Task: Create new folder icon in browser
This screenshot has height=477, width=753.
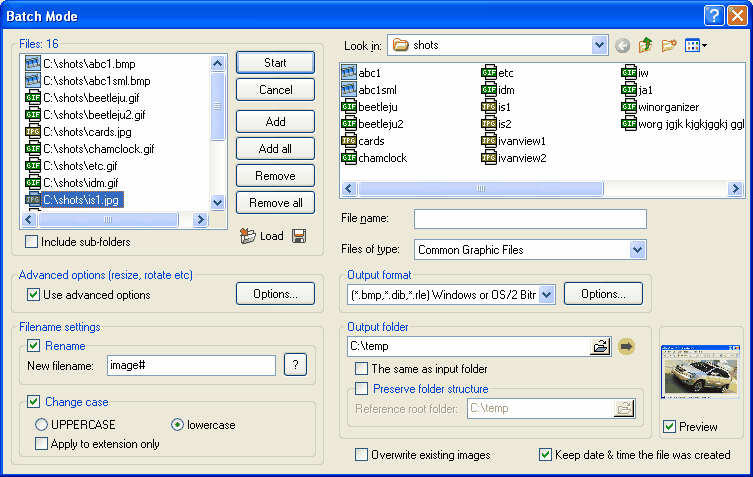Action: click(x=669, y=45)
